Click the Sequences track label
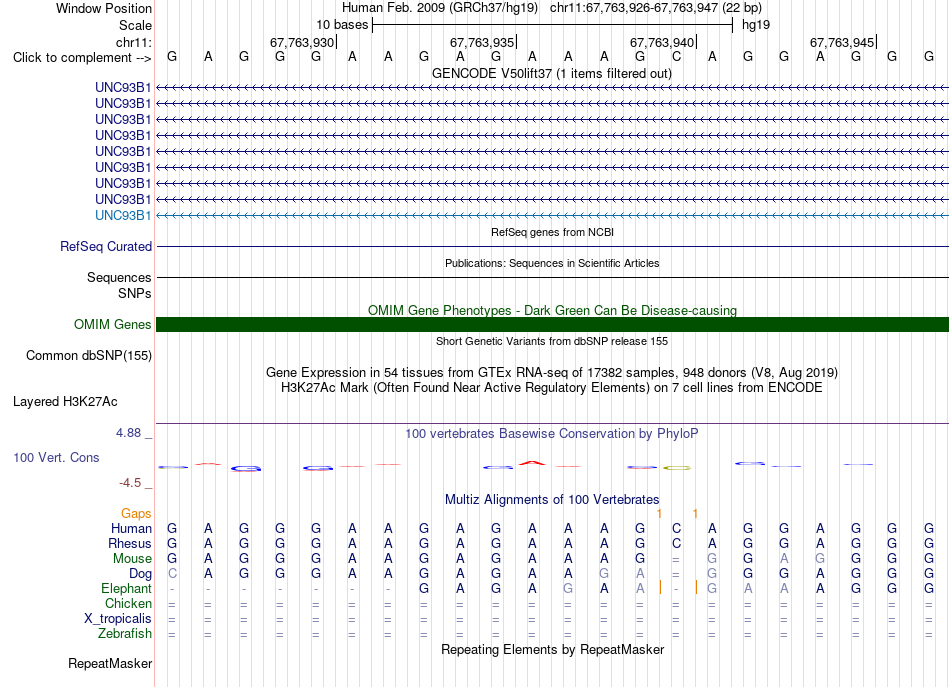Image resolution: width=950 pixels, height=687 pixels. point(119,277)
